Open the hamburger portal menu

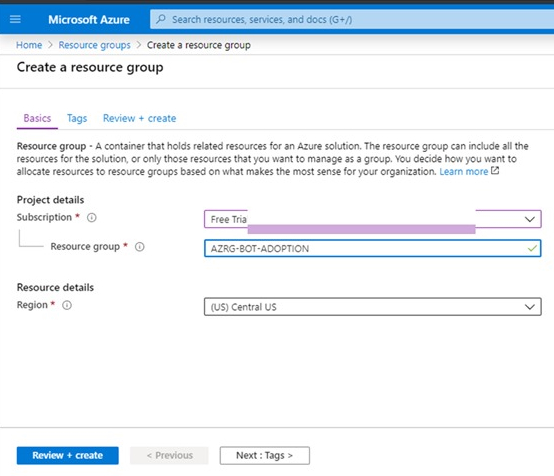15,19
